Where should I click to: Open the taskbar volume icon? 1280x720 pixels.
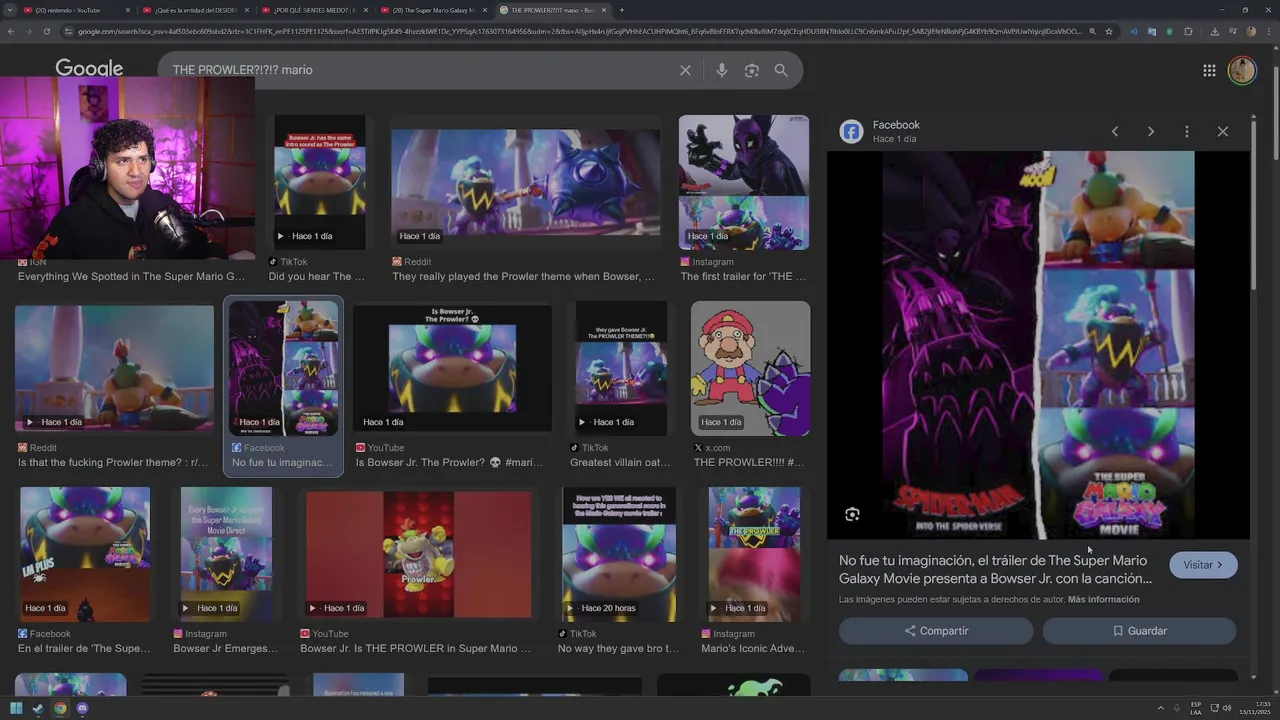coord(1228,708)
